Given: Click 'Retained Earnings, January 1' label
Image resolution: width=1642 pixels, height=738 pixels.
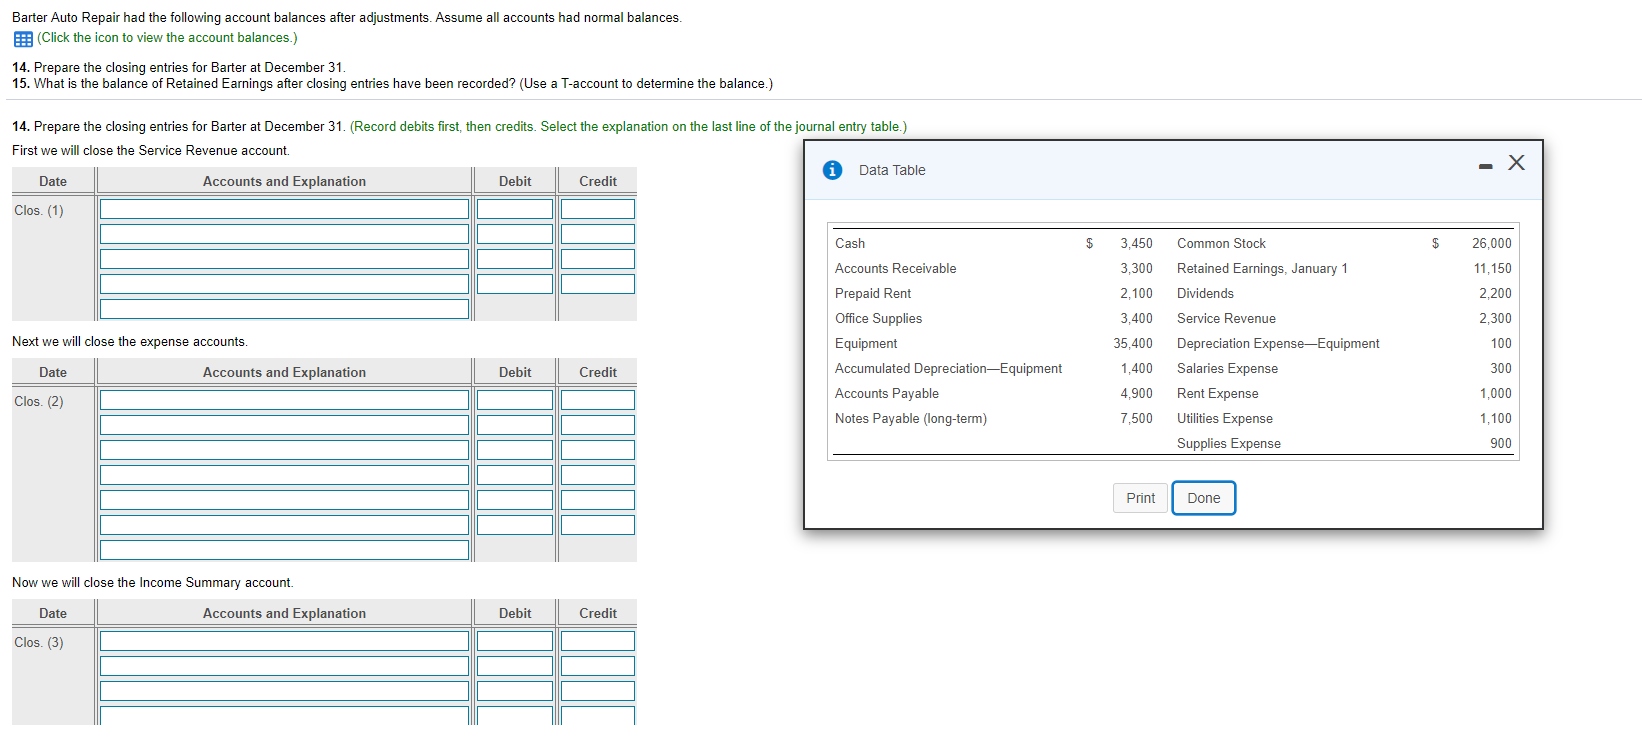Looking at the screenshot, I should (x=1262, y=268).
